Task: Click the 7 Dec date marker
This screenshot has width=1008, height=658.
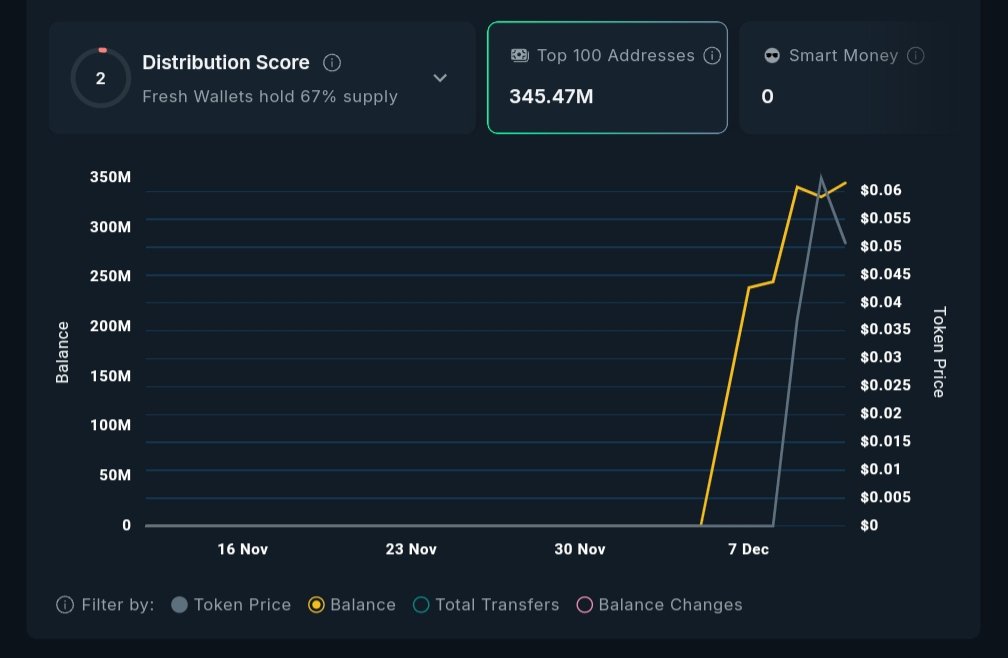Action: (748, 549)
